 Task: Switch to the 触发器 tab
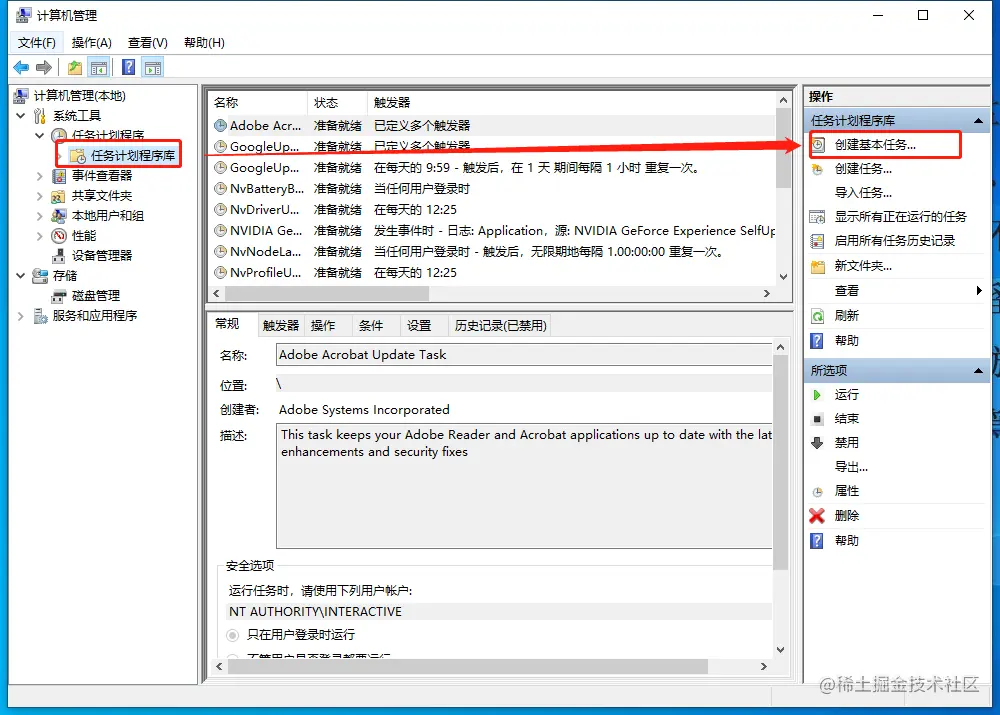click(x=281, y=326)
